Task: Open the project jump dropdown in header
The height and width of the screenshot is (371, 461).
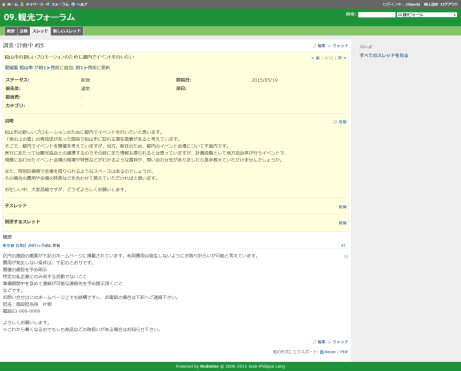Action: tap(427, 15)
